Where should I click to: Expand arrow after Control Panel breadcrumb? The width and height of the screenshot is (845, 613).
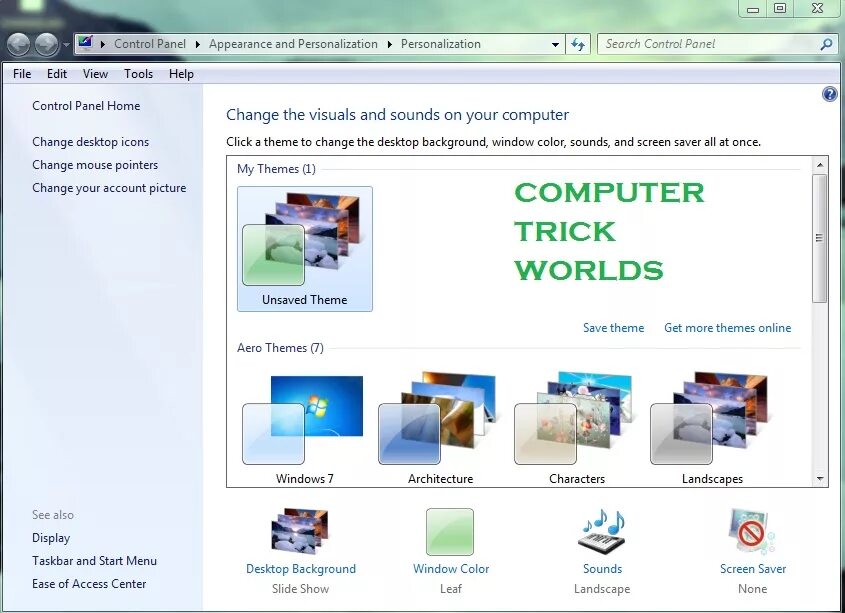pyautogui.click(x=197, y=44)
